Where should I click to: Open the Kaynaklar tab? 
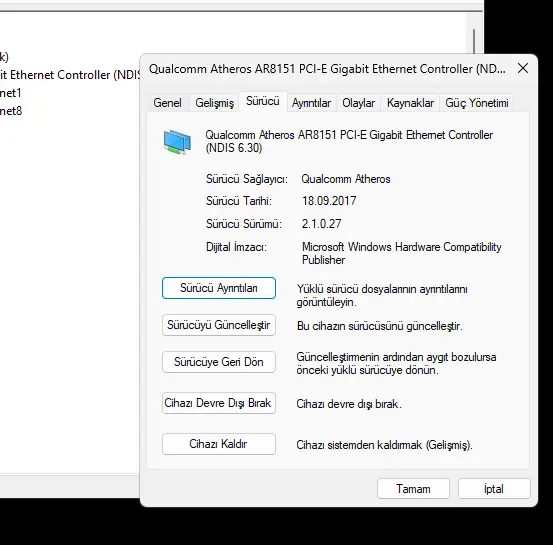point(410,103)
